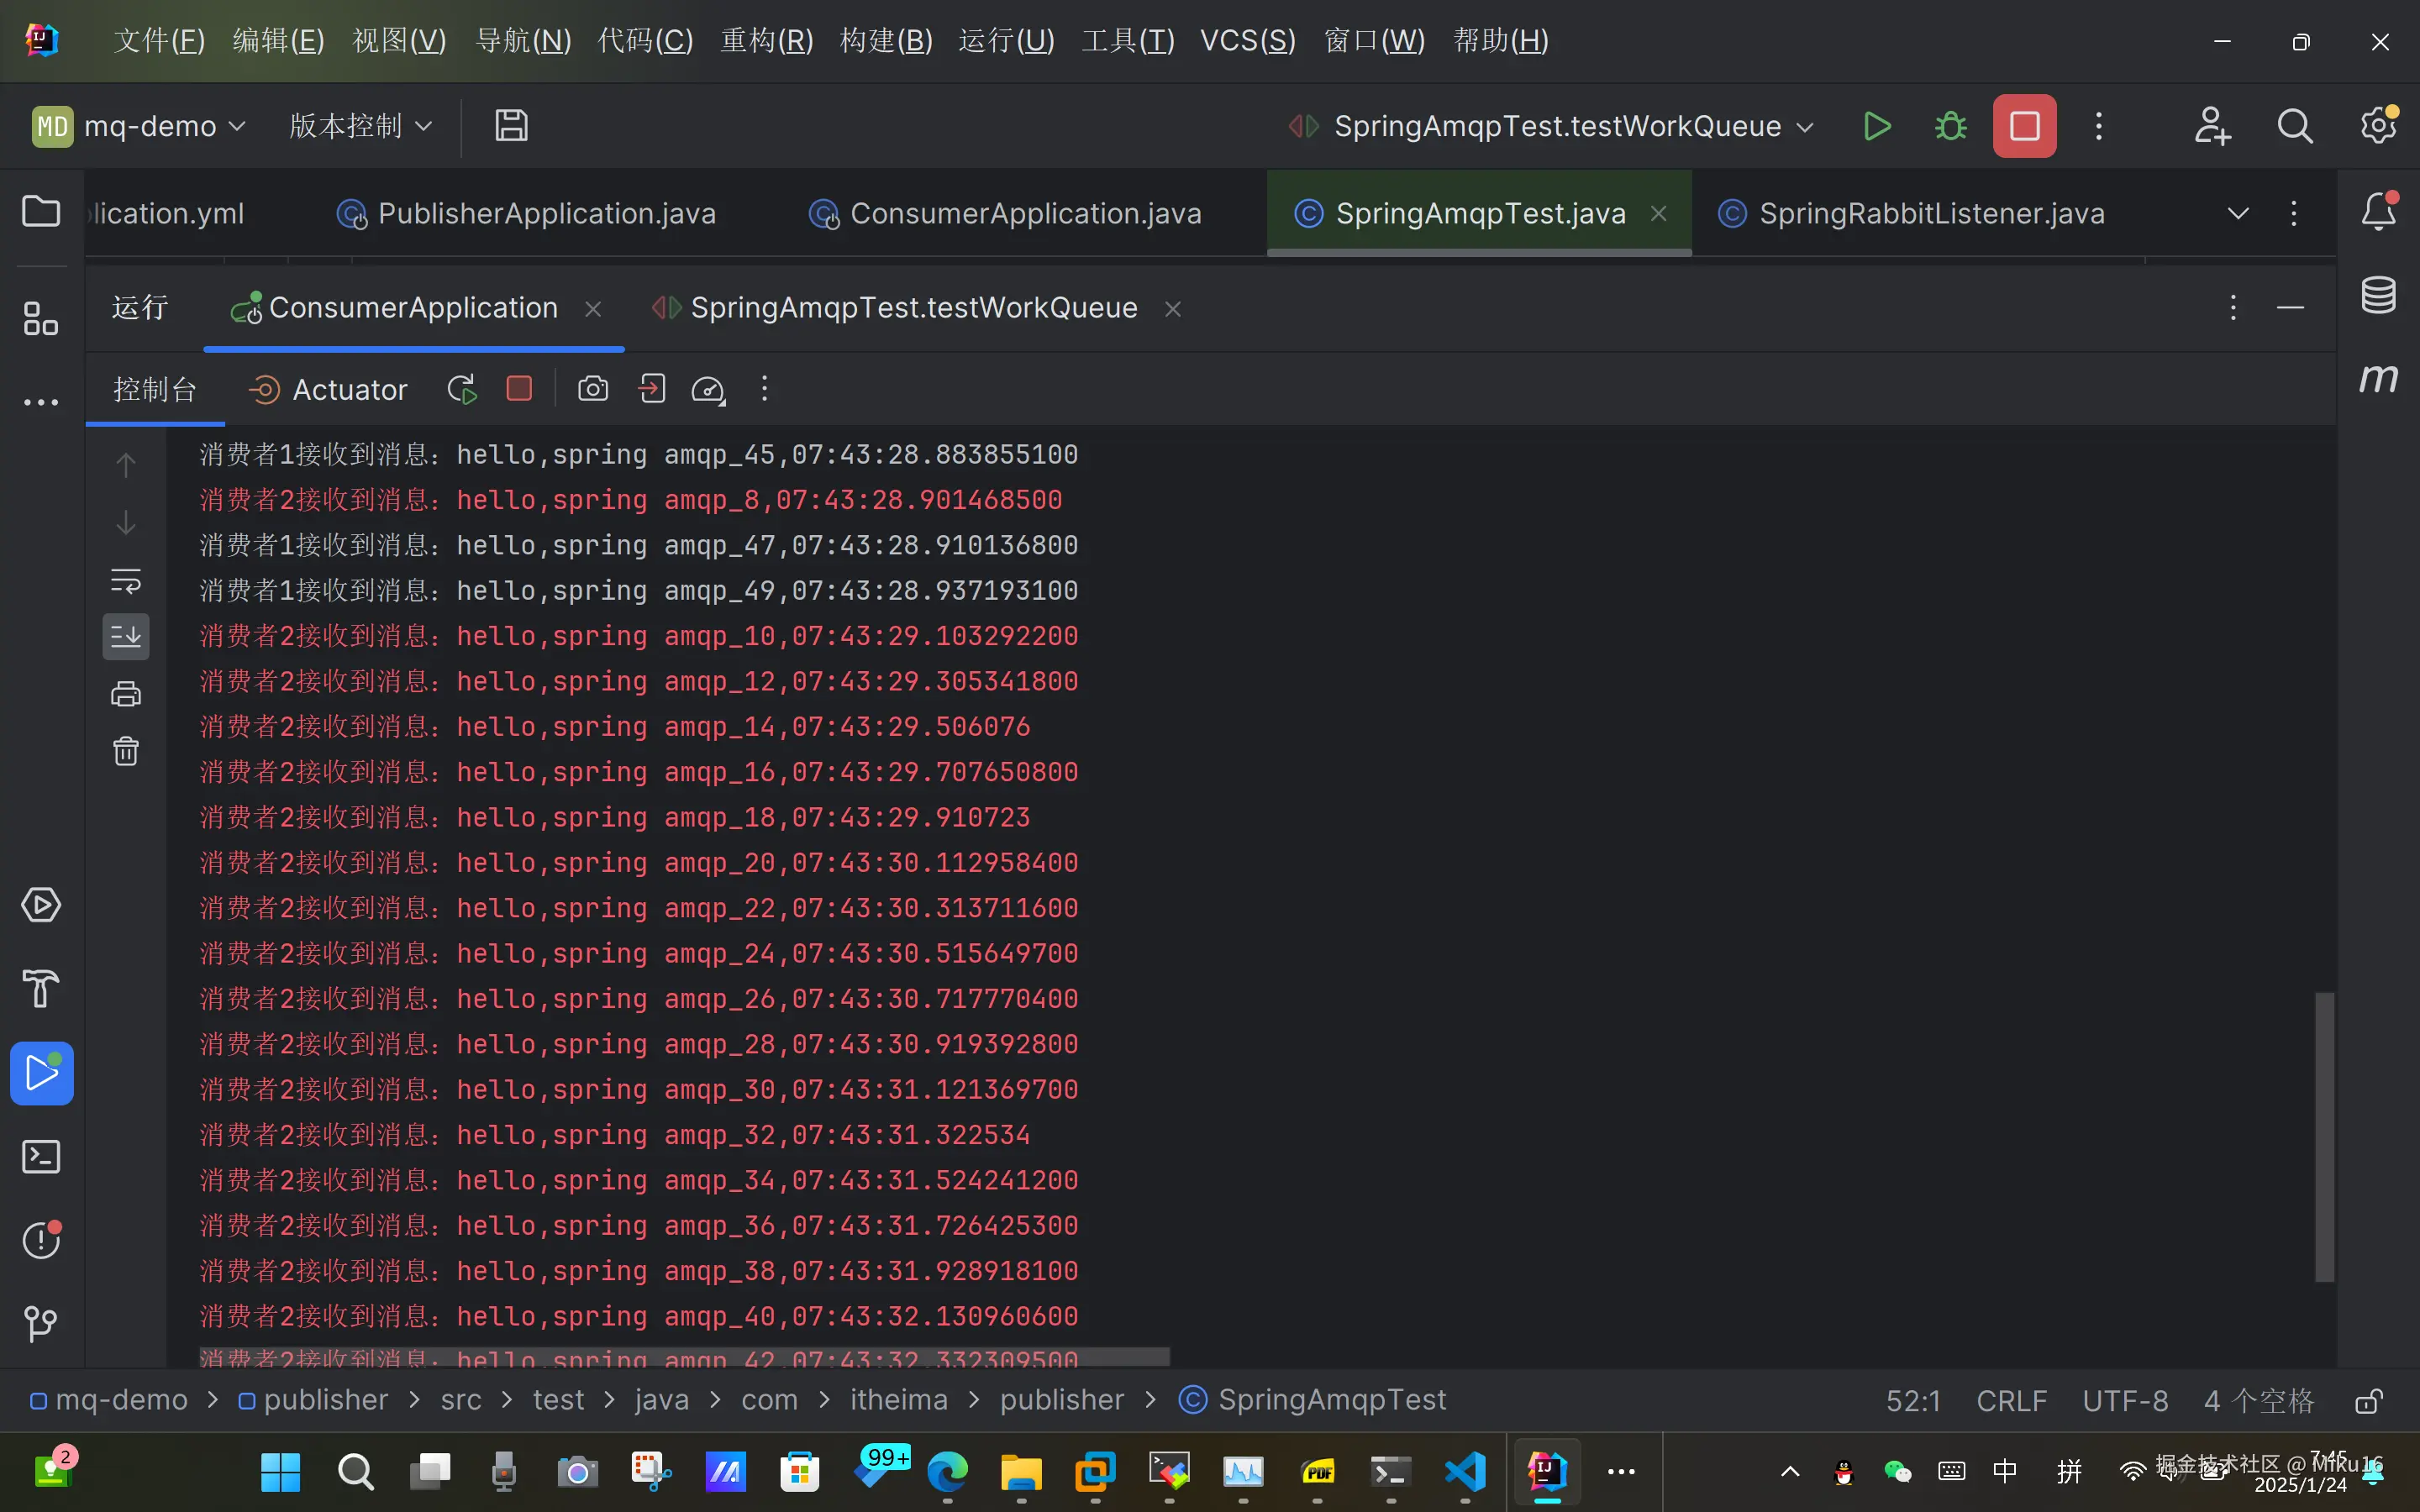Toggle read-only lock in status bar

point(2367,1401)
